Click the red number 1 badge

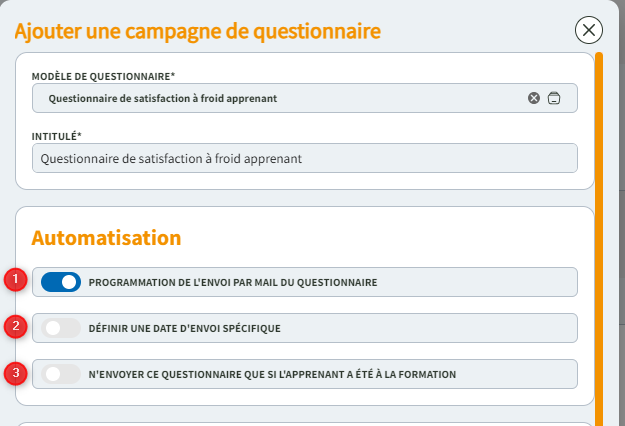(15, 280)
